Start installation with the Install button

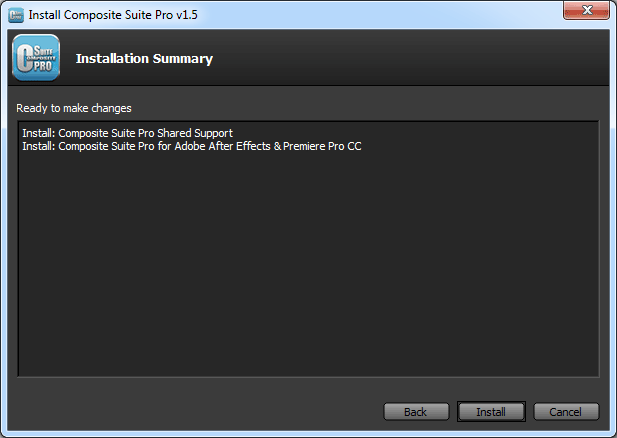(x=491, y=412)
